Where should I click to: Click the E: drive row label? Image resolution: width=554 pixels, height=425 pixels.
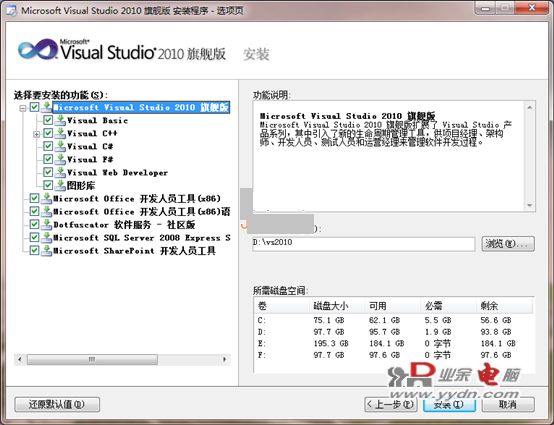pyautogui.click(x=261, y=343)
